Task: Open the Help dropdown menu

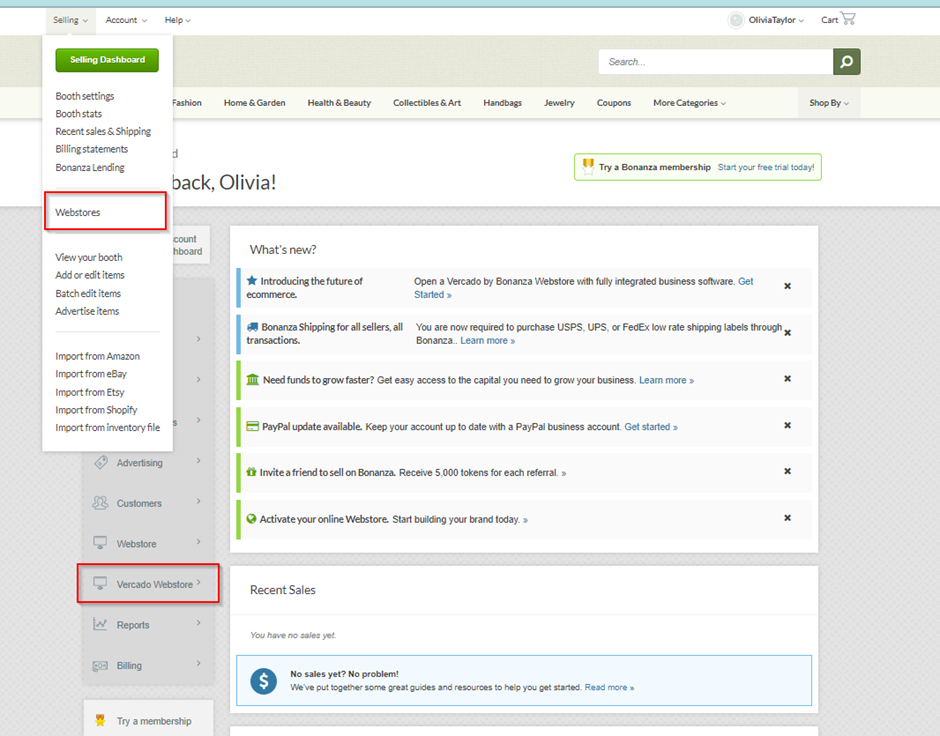Action: coord(177,20)
